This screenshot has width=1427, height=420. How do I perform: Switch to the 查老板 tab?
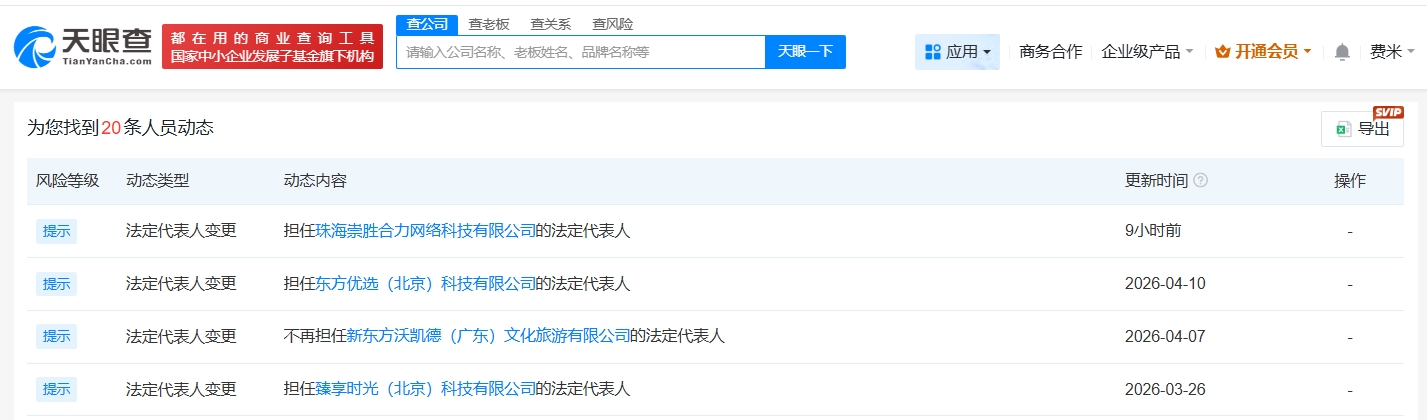point(489,24)
